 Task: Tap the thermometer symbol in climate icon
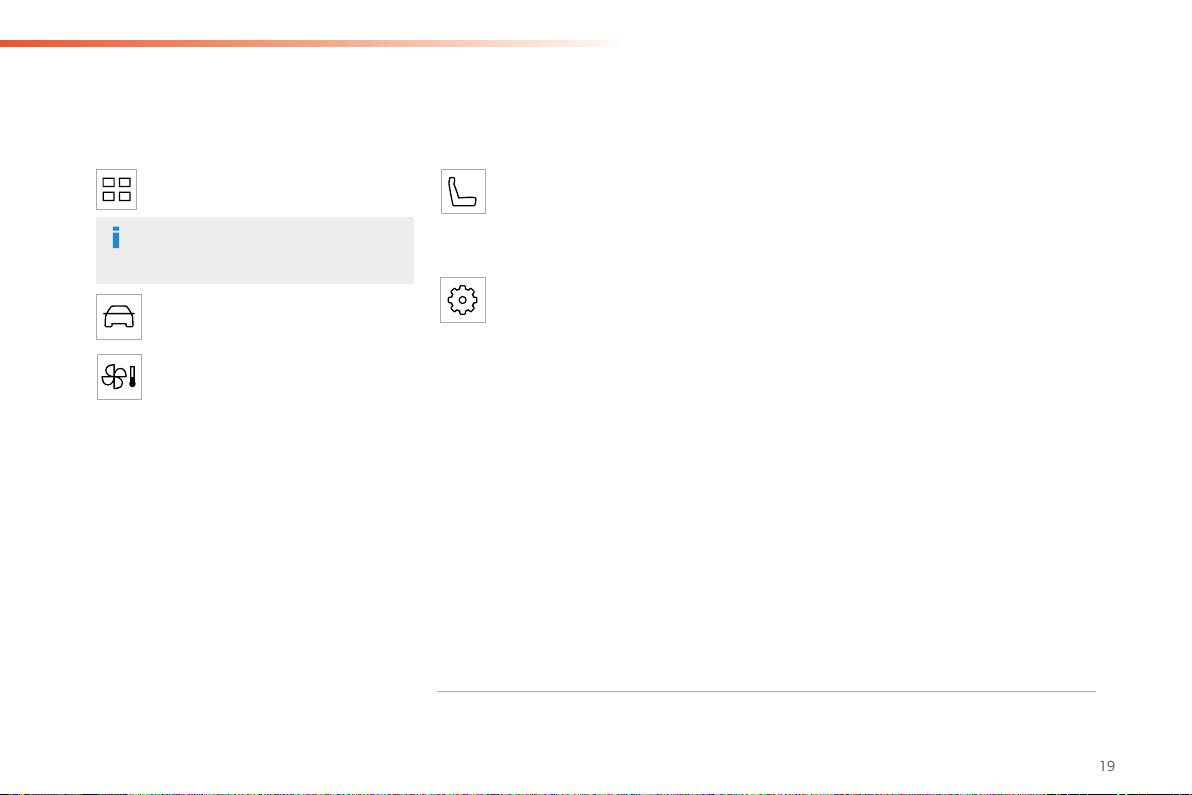click(132, 377)
